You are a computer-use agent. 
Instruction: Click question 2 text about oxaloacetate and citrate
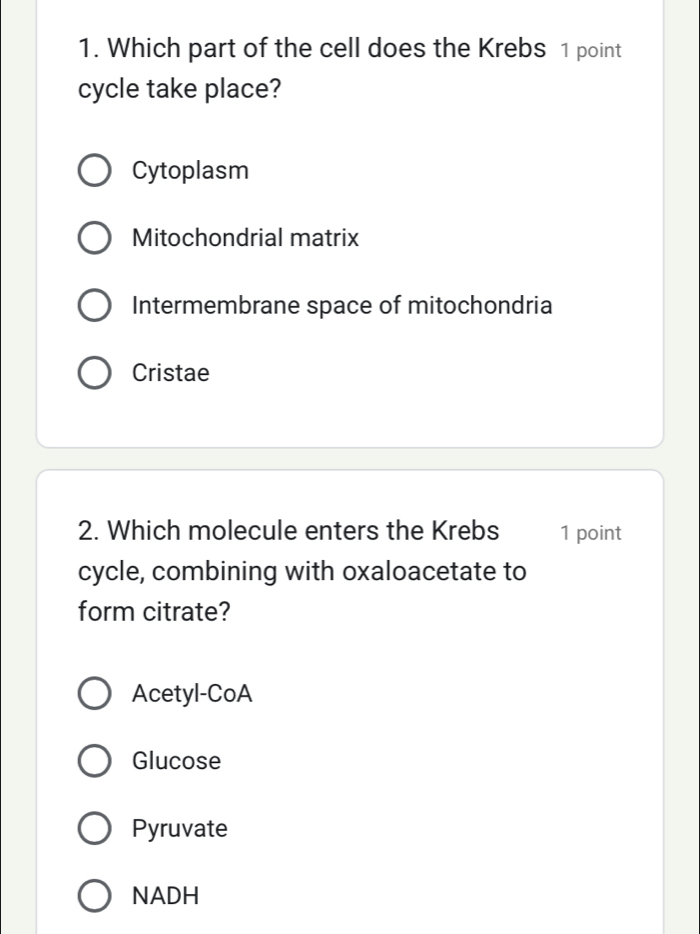click(x=300, y=572)
